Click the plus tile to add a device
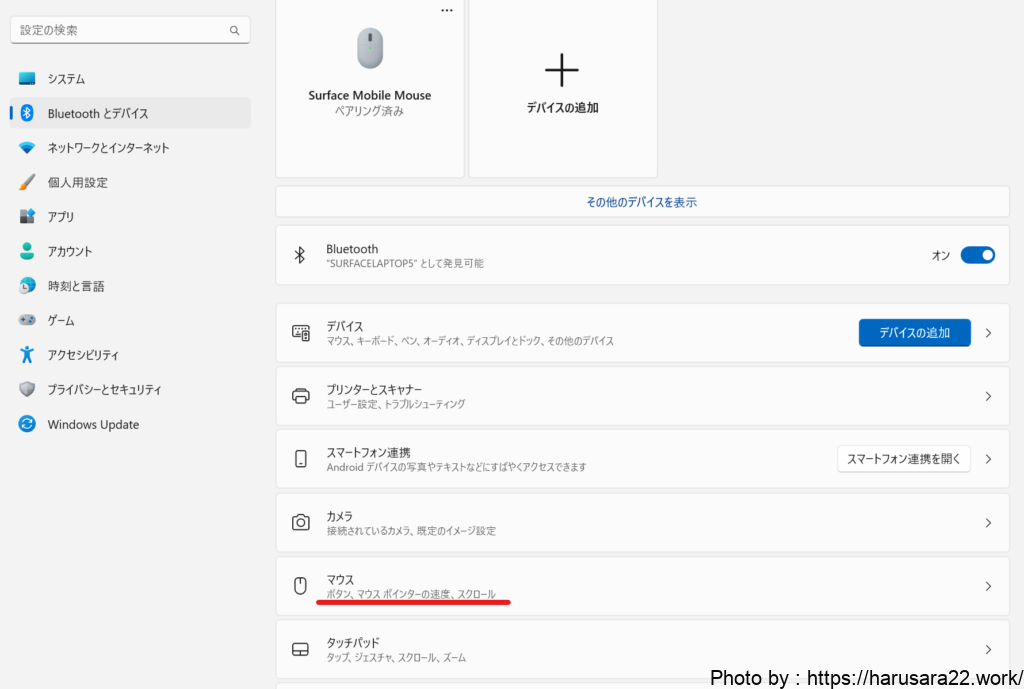The image size is (1024, 689). click(x=562, y=80)
